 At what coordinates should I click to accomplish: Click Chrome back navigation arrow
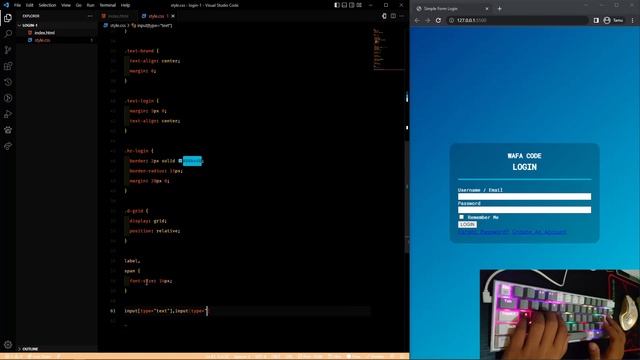(x=417, y=20)
